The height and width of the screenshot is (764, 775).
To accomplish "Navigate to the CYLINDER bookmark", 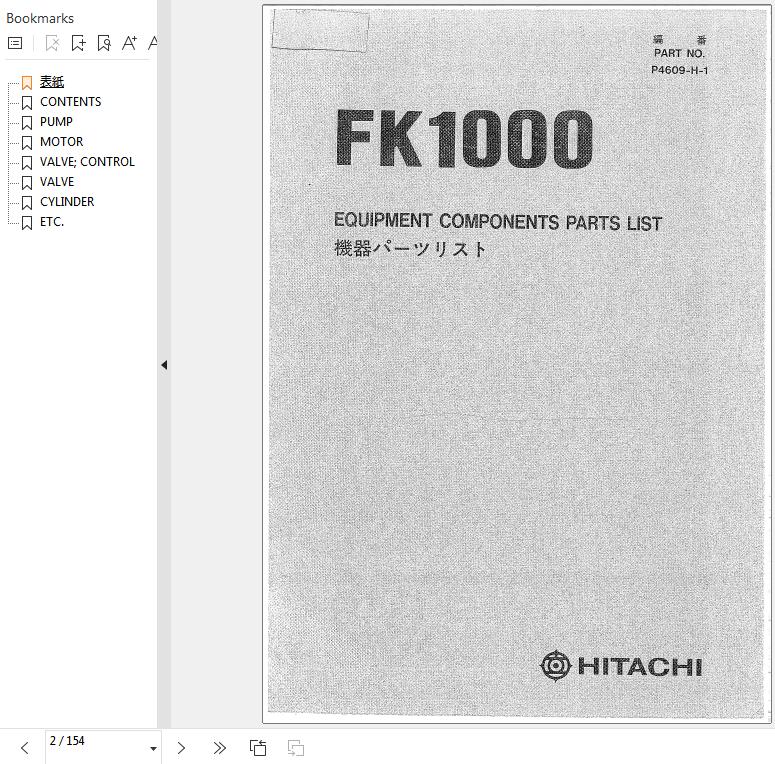I will pyautogui.click(x=67, y=202).
